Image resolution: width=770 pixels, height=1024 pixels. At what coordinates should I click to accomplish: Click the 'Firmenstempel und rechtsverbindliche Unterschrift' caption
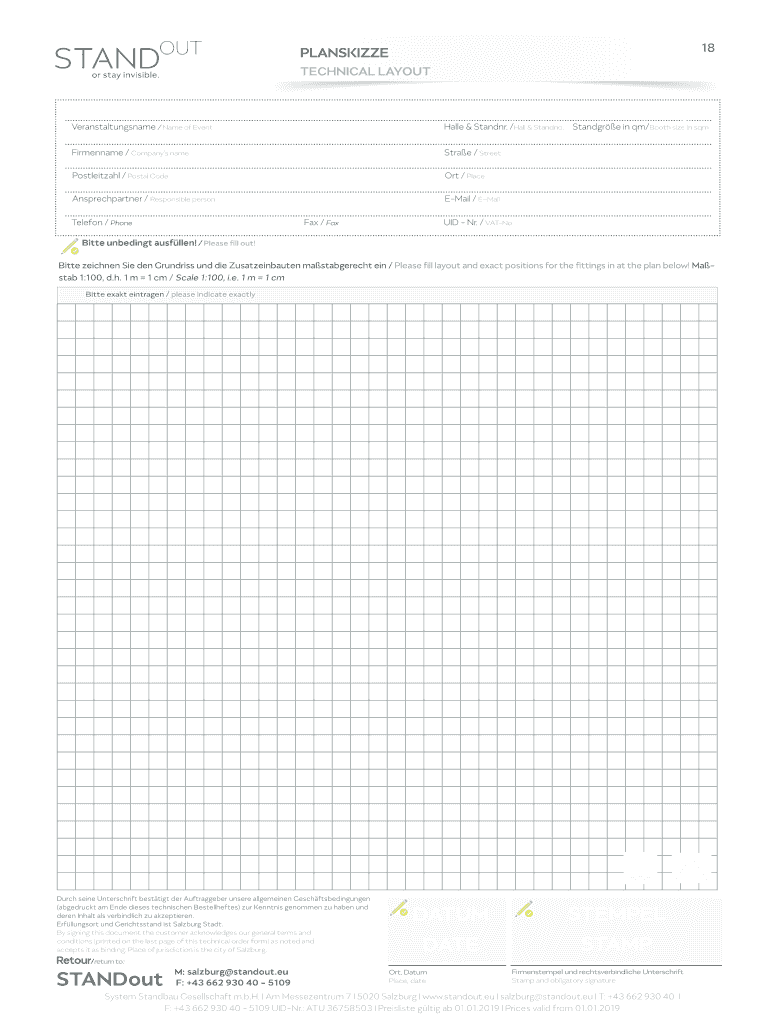(x=597, y=972)
